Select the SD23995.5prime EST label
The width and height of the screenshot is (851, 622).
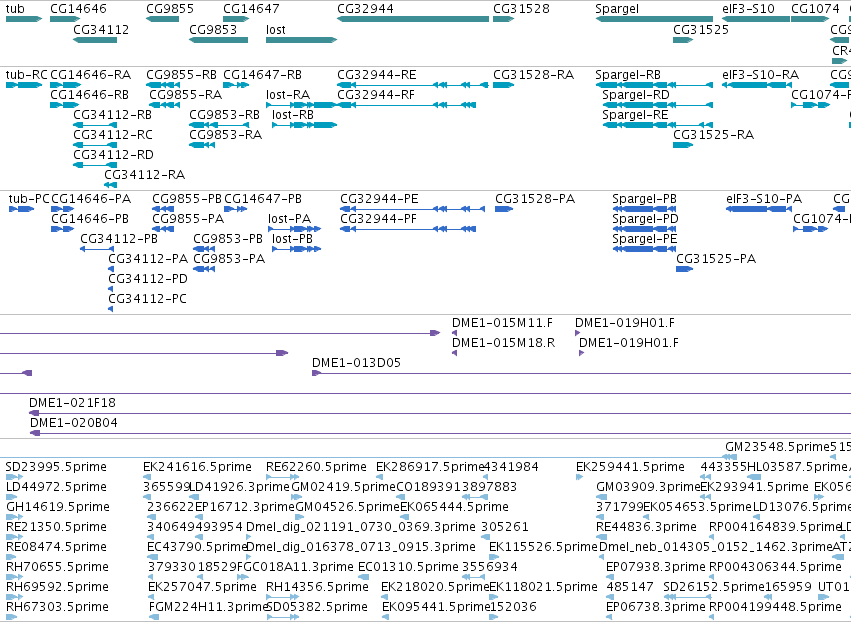pos(56,467)
